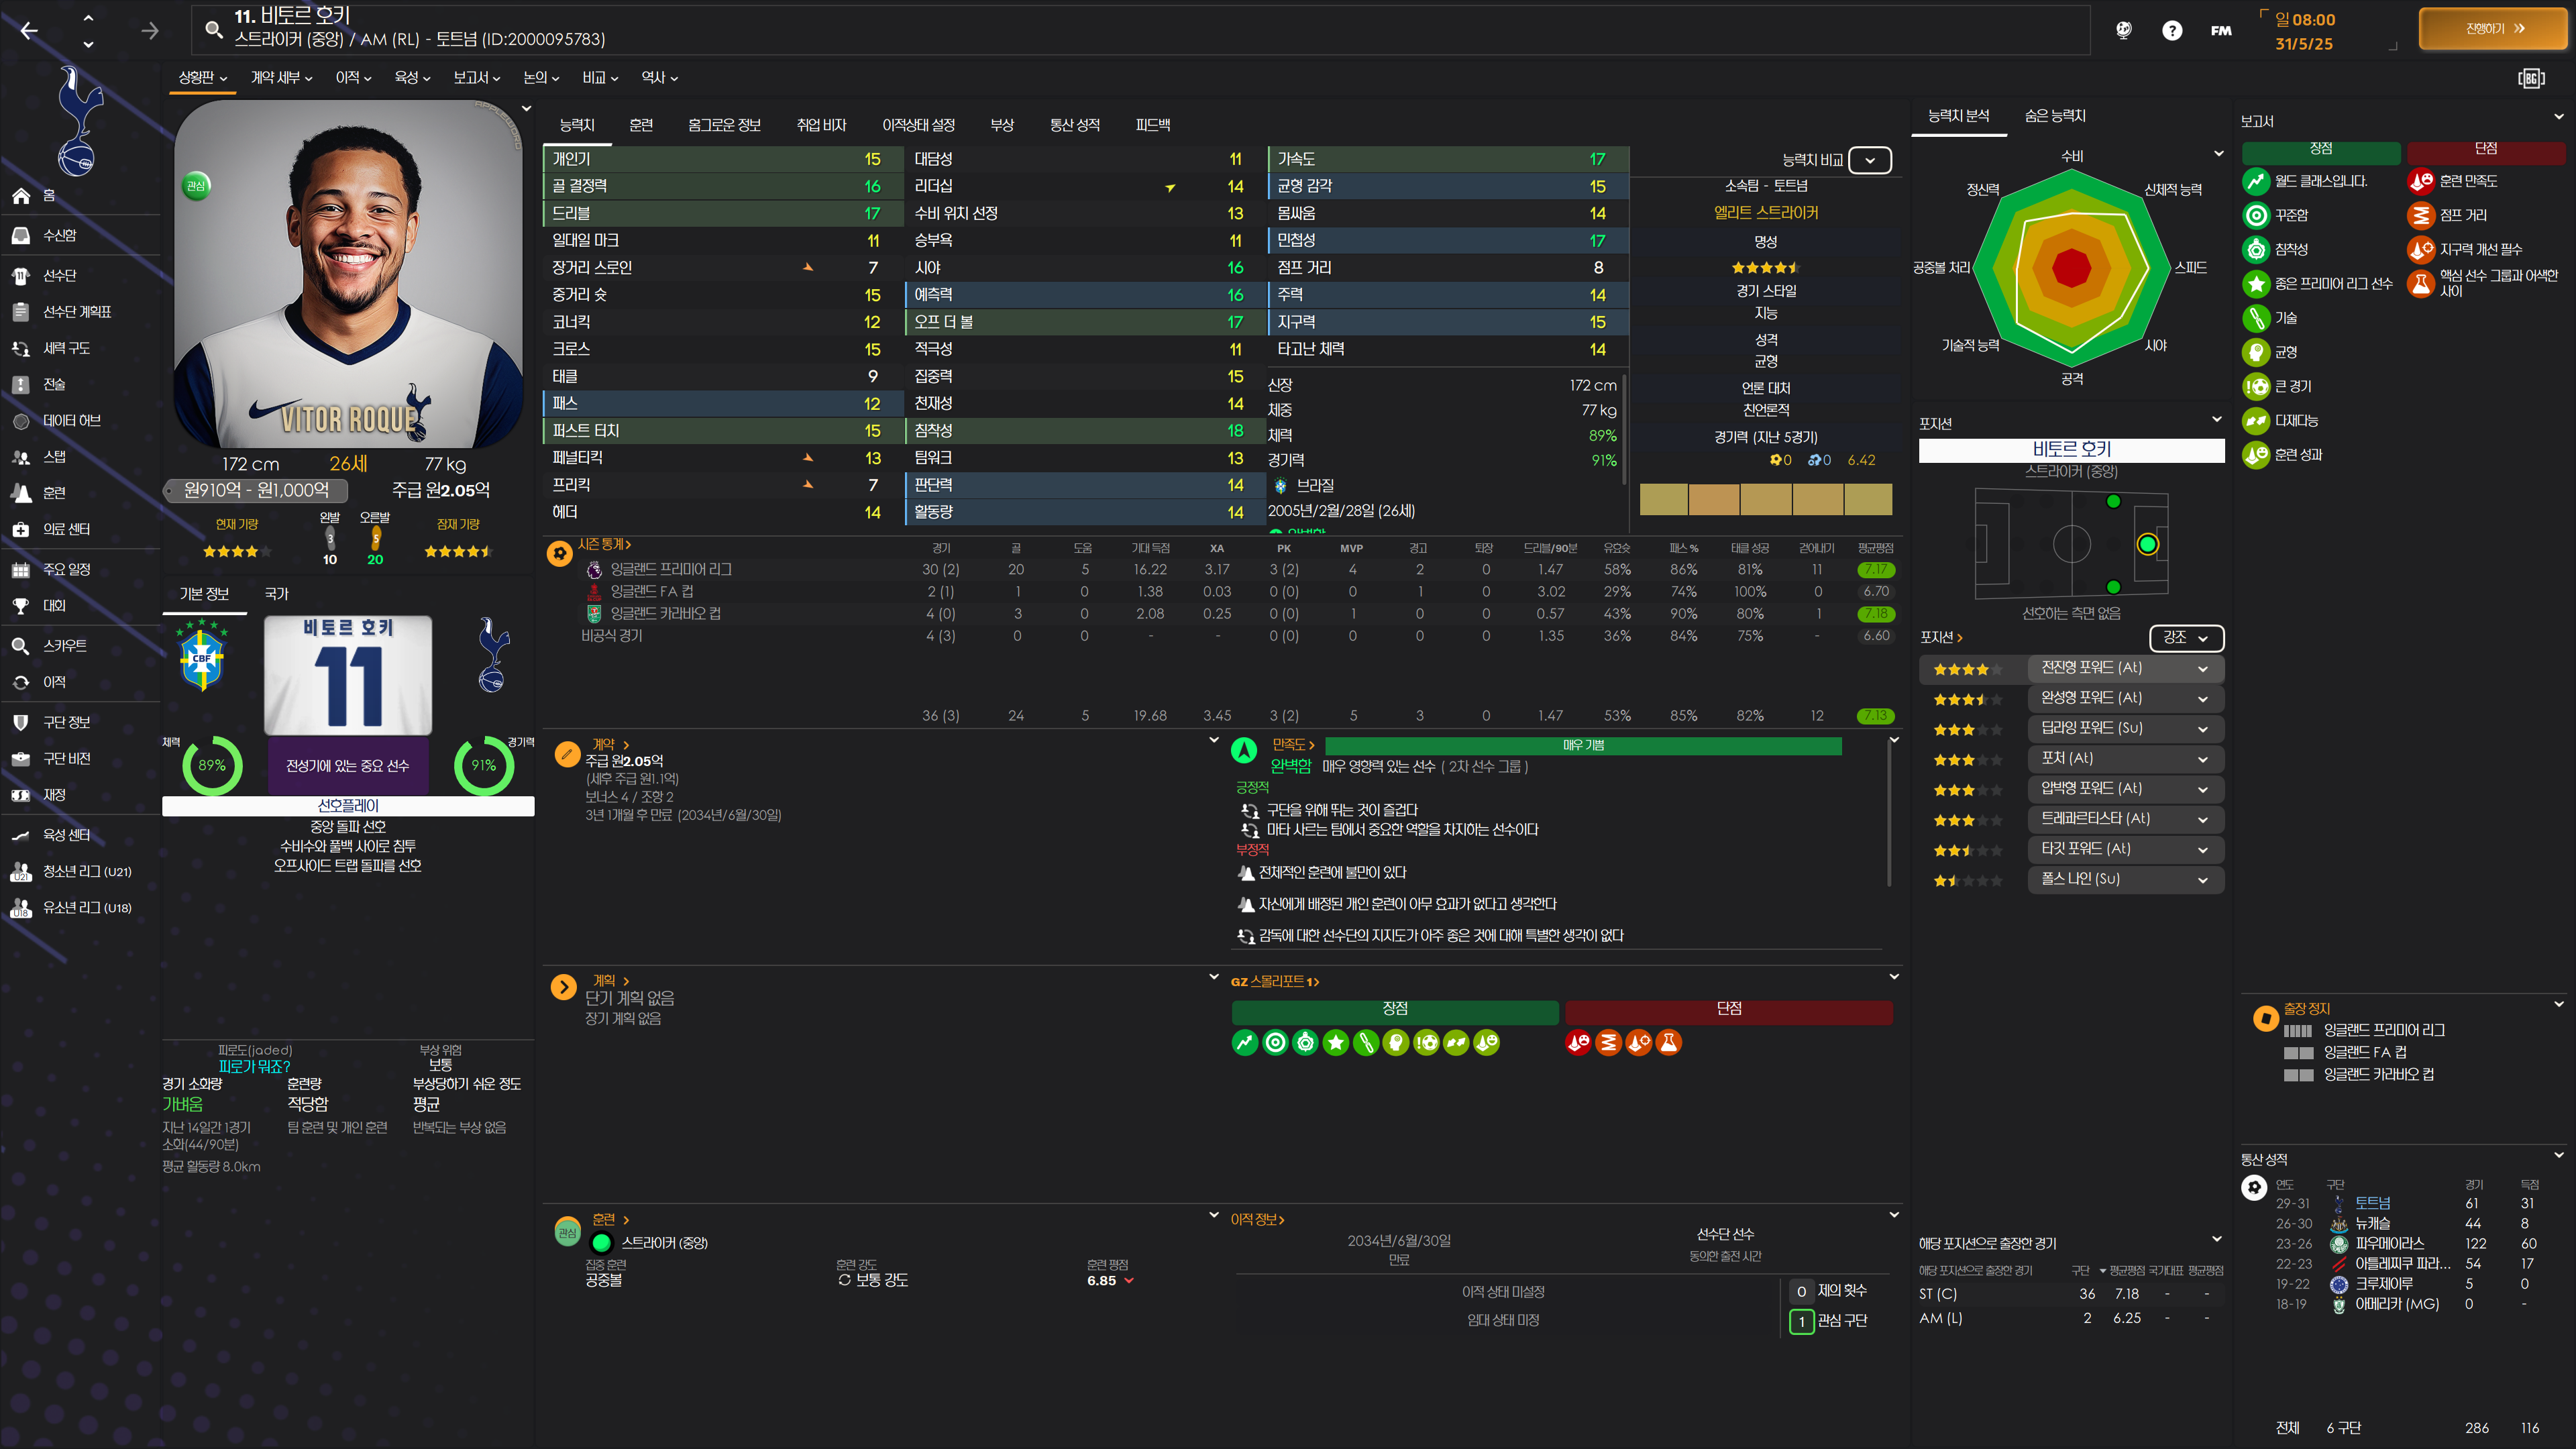Click the help question mark icon
The image size is (2576, 1449).
(2171, 31)
